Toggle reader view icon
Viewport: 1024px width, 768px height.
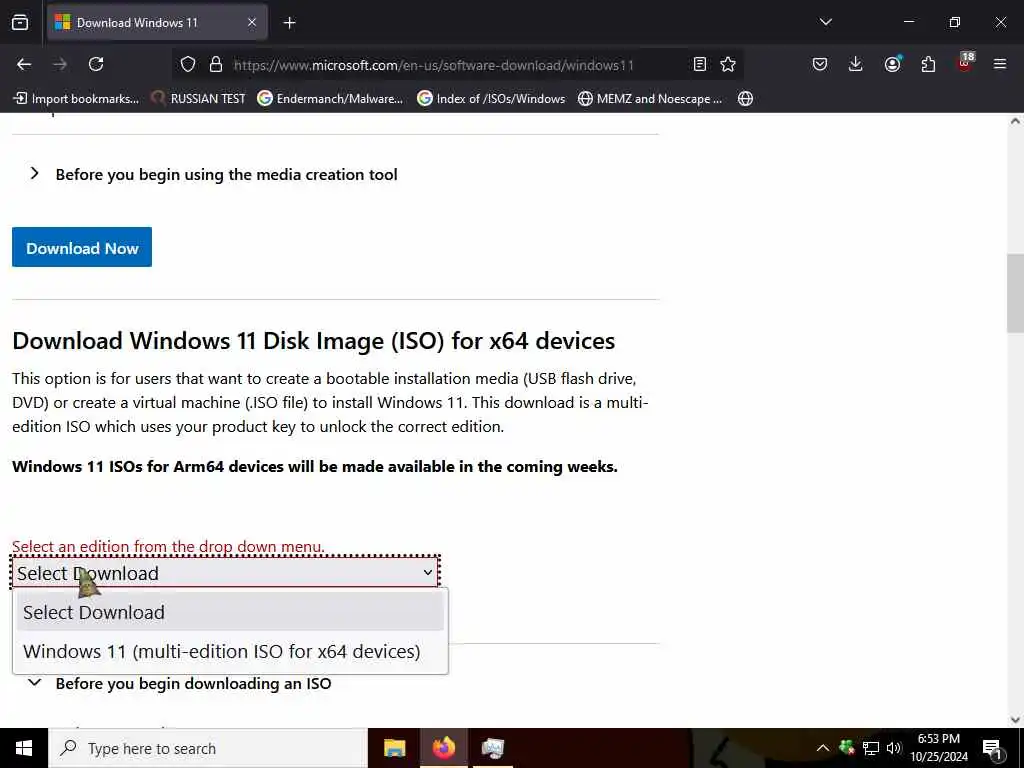pos(699,64)
